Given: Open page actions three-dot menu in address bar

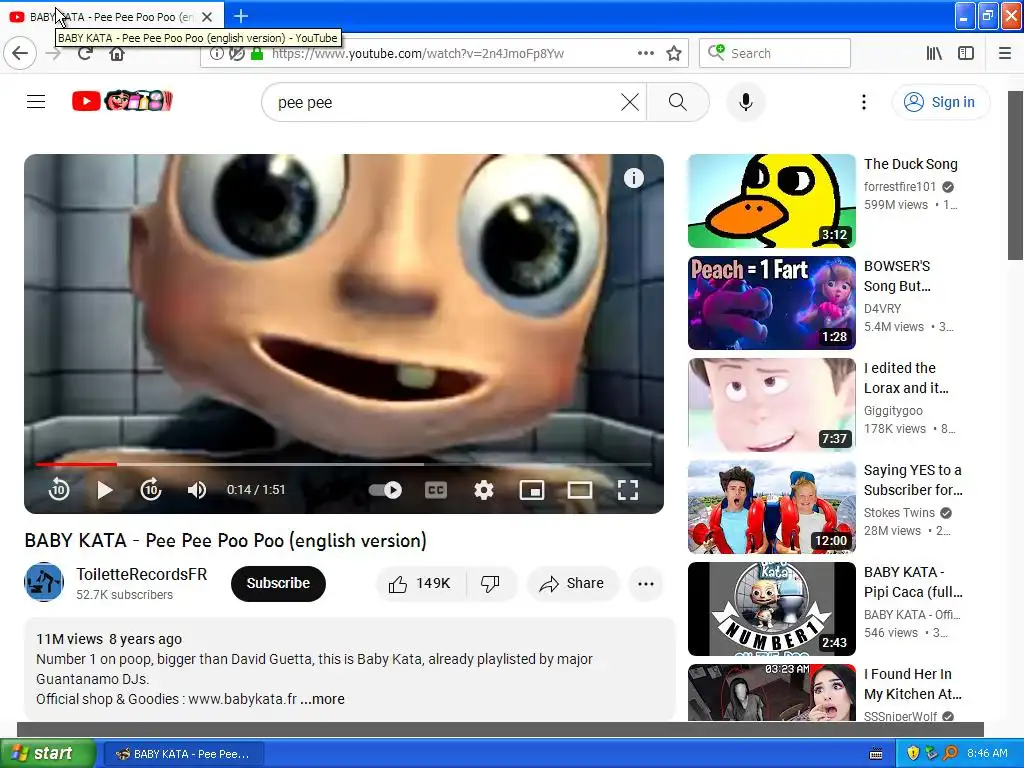Looking at the screenshot, I should pos(645,54).
